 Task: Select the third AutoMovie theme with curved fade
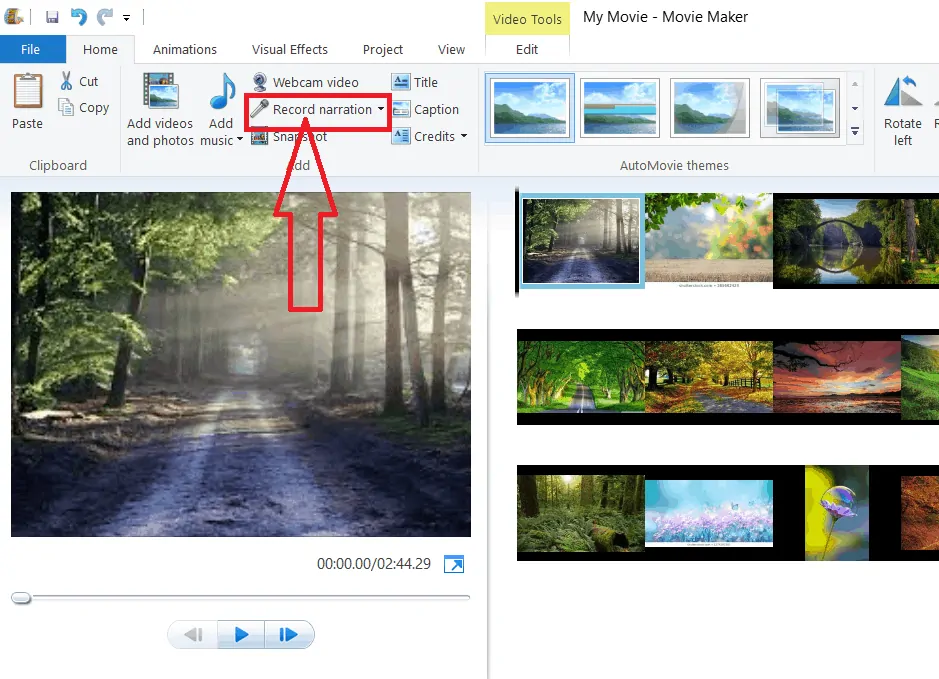tap(710, 108)
